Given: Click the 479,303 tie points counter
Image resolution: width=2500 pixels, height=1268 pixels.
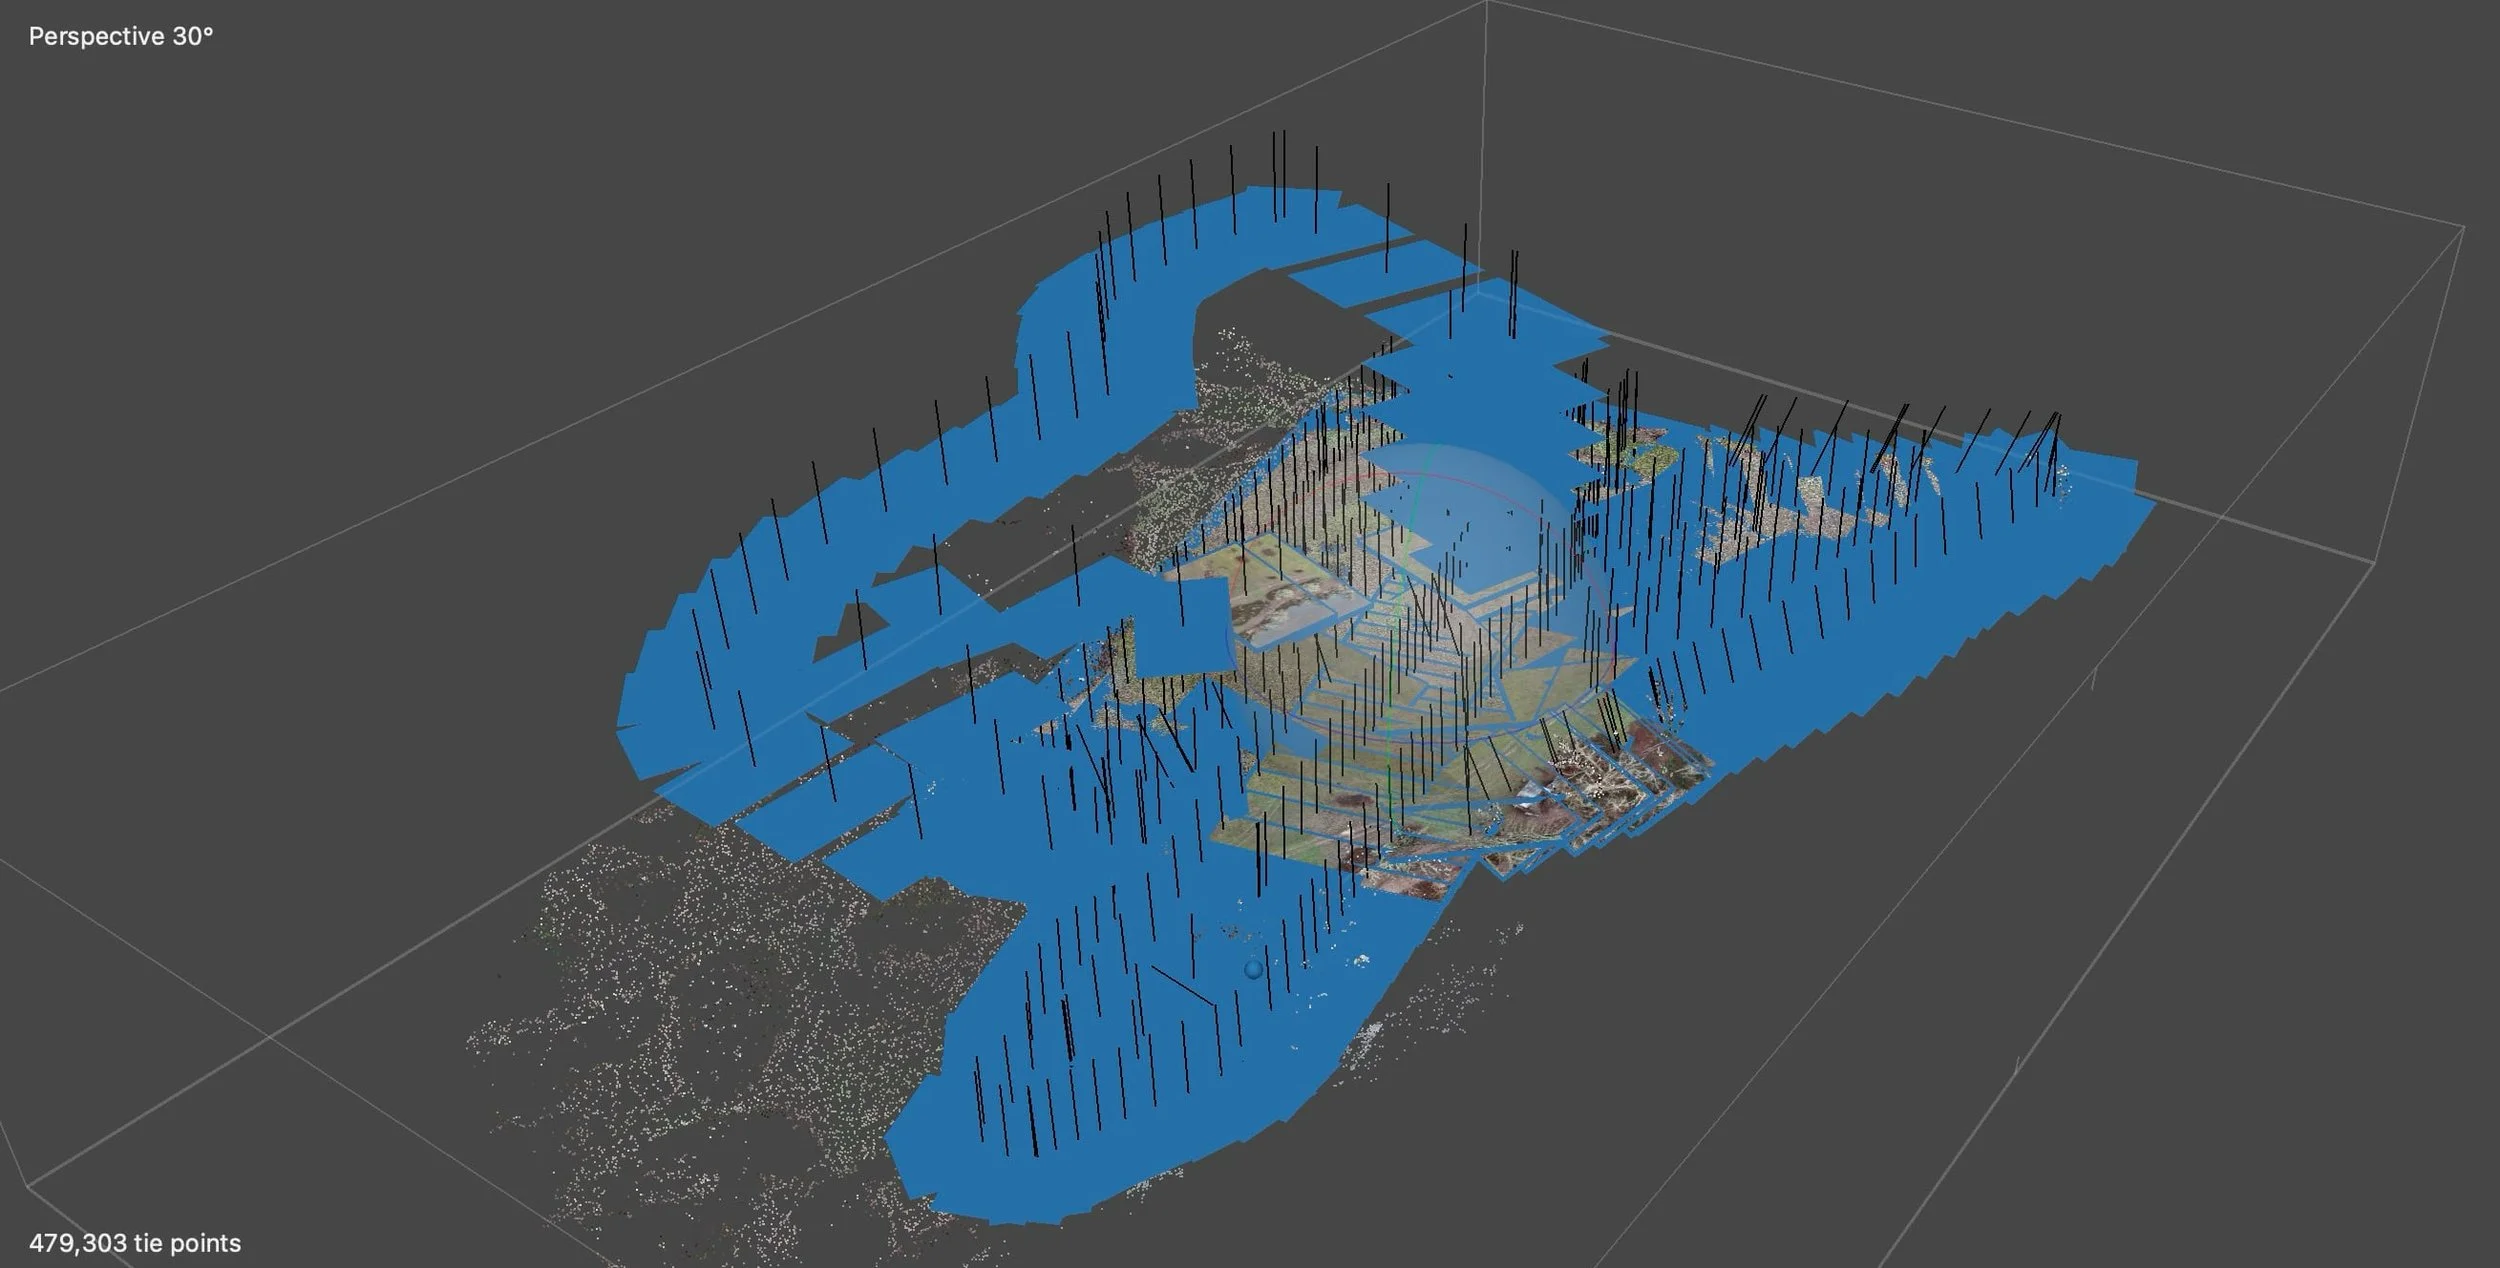Looking at the screenshot, I should click(135, 1242).
